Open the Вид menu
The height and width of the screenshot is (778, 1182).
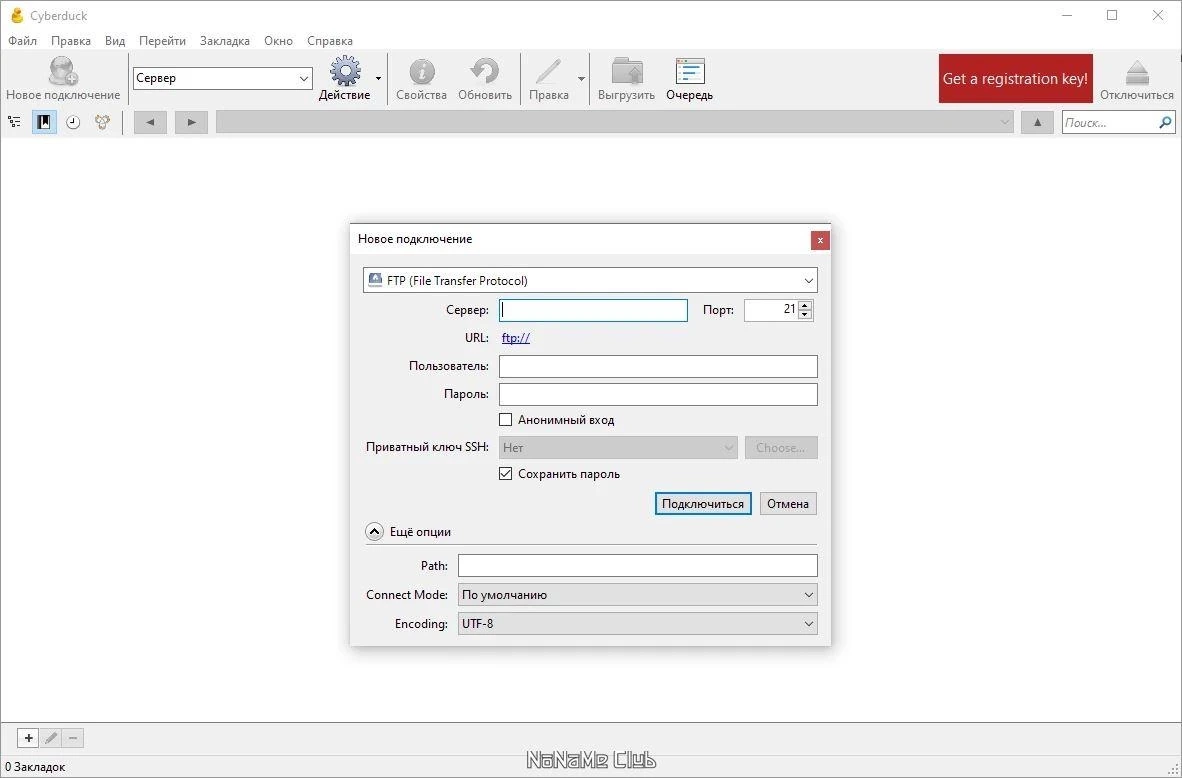pyautogui.click(x=115, y=41)
